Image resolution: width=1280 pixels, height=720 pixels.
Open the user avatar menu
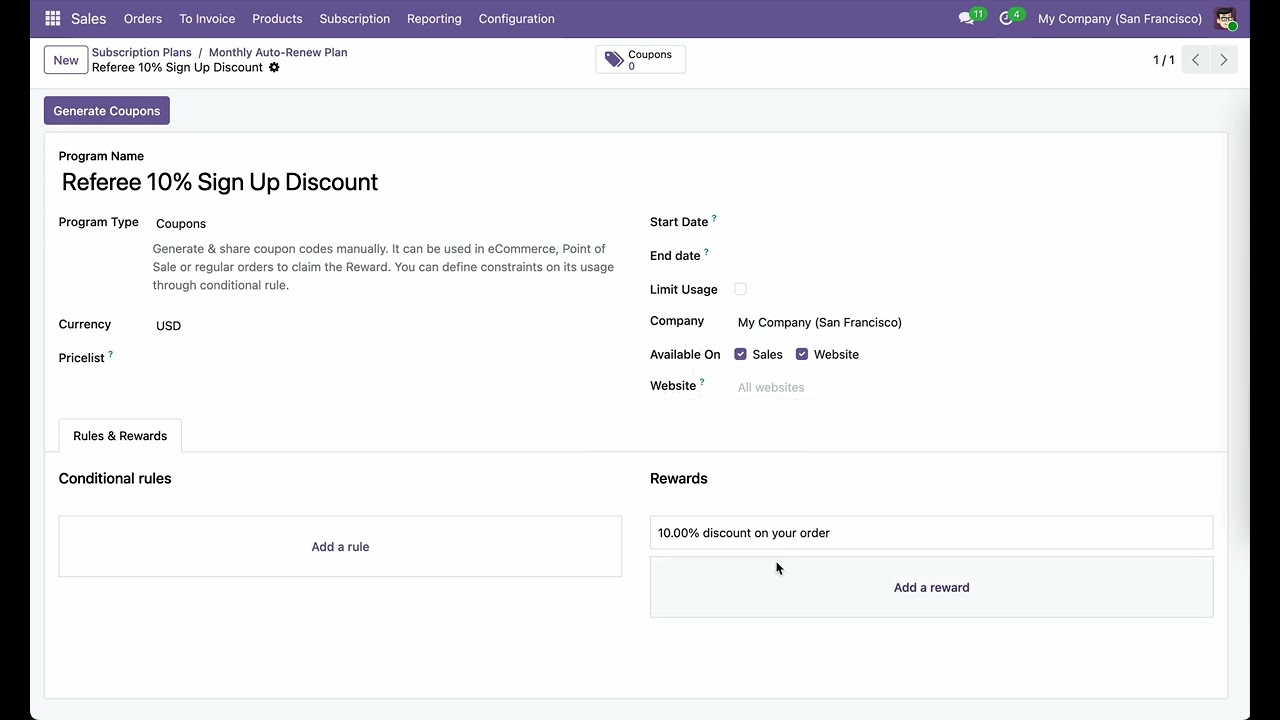(x=1225, y=19)
